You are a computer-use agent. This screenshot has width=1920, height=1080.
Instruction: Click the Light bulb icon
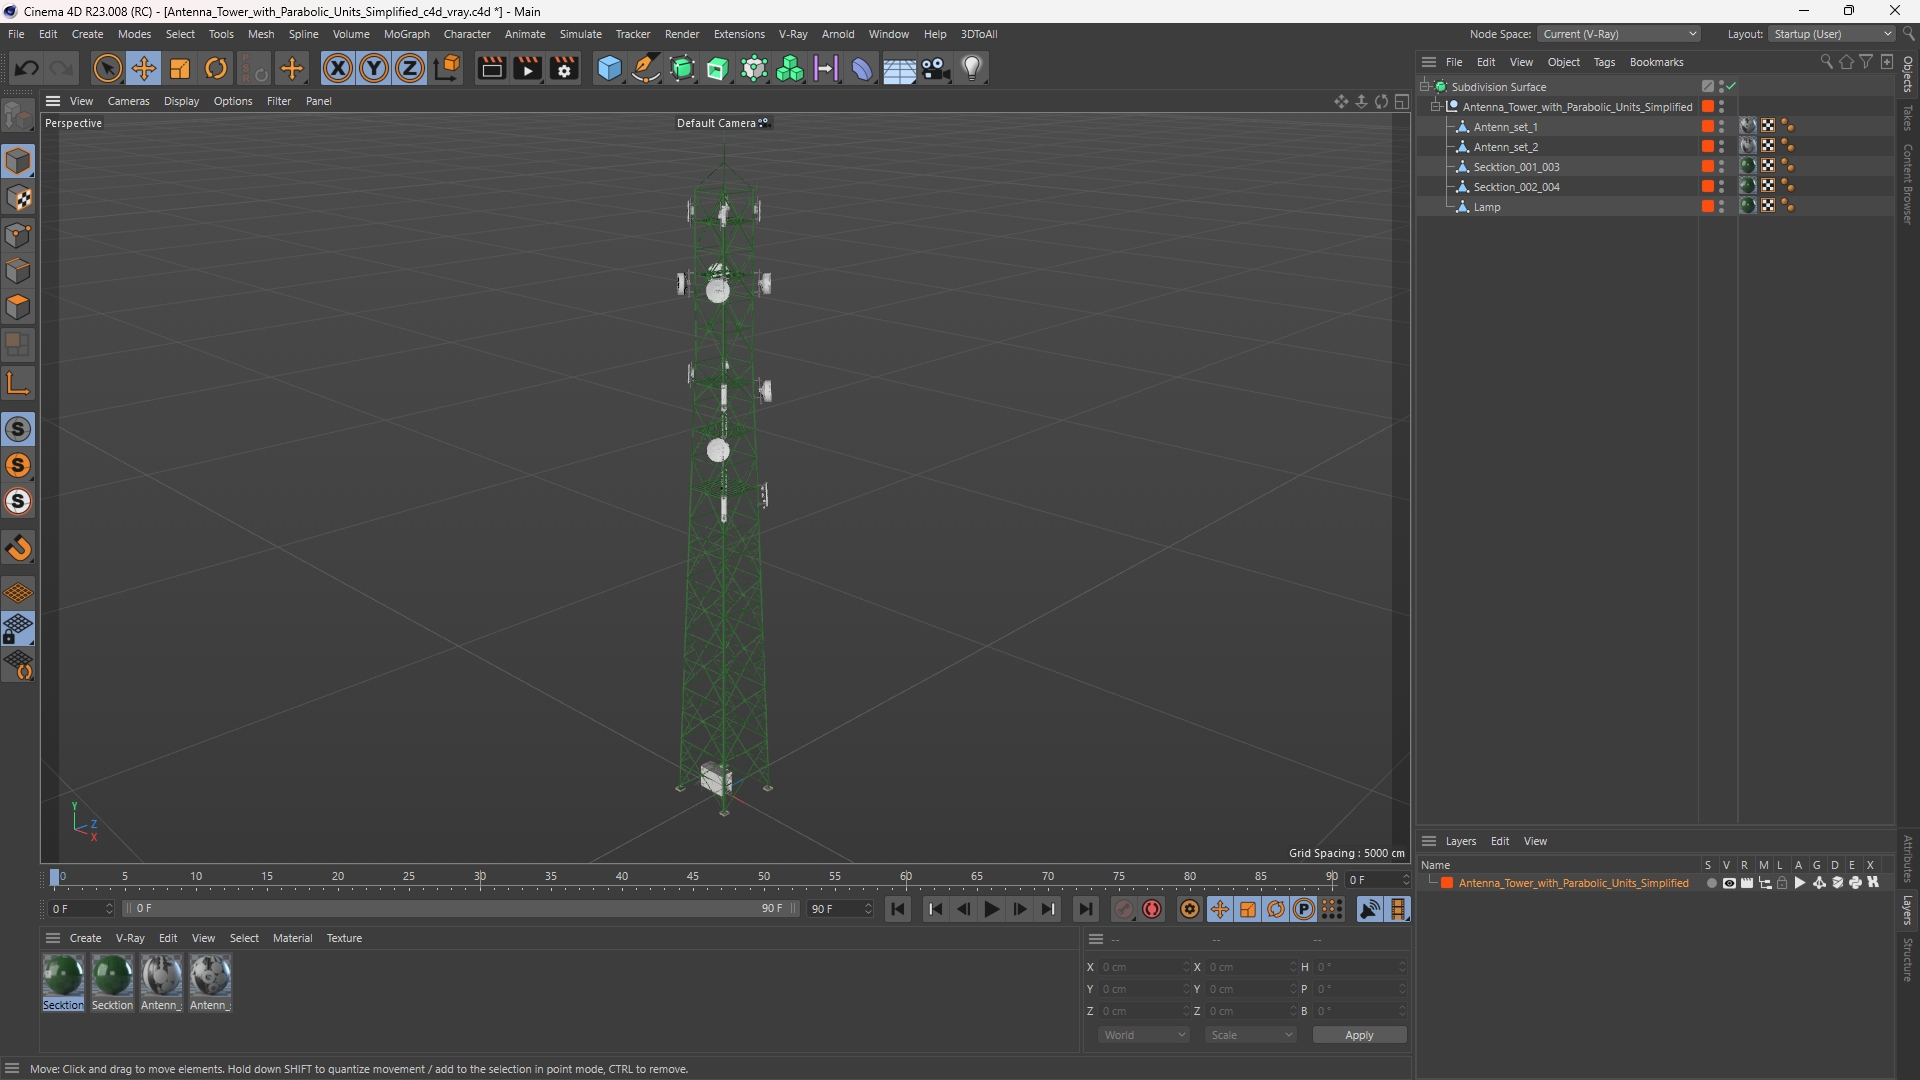pos(972,69)
